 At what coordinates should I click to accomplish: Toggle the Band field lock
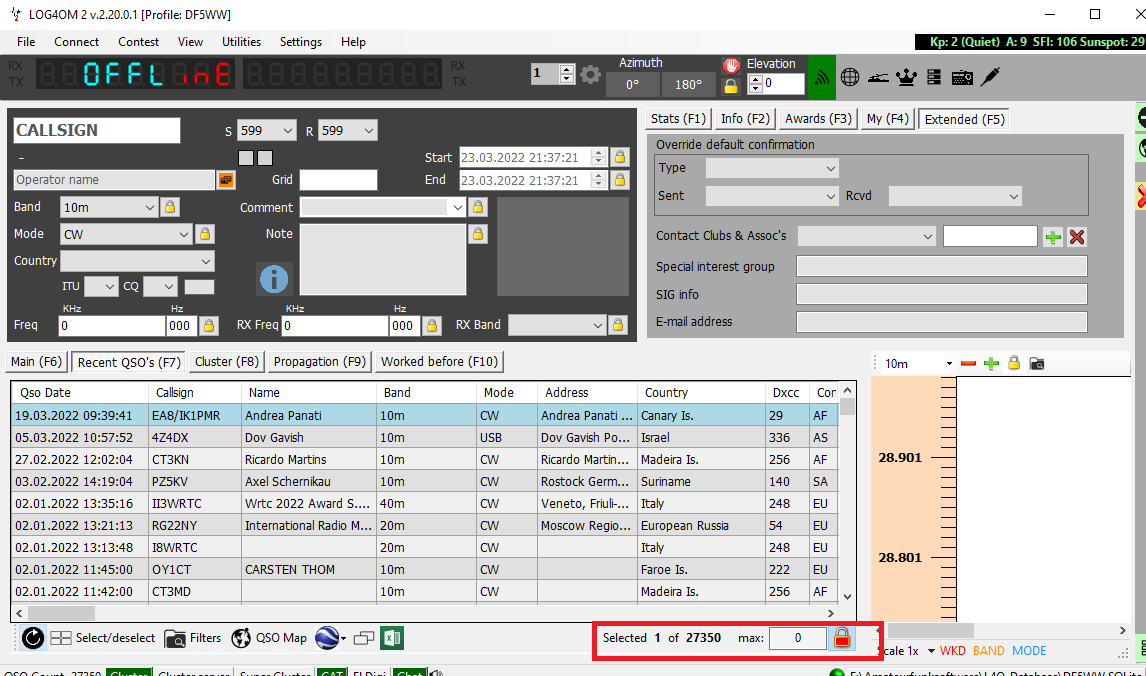pos(170,207)
